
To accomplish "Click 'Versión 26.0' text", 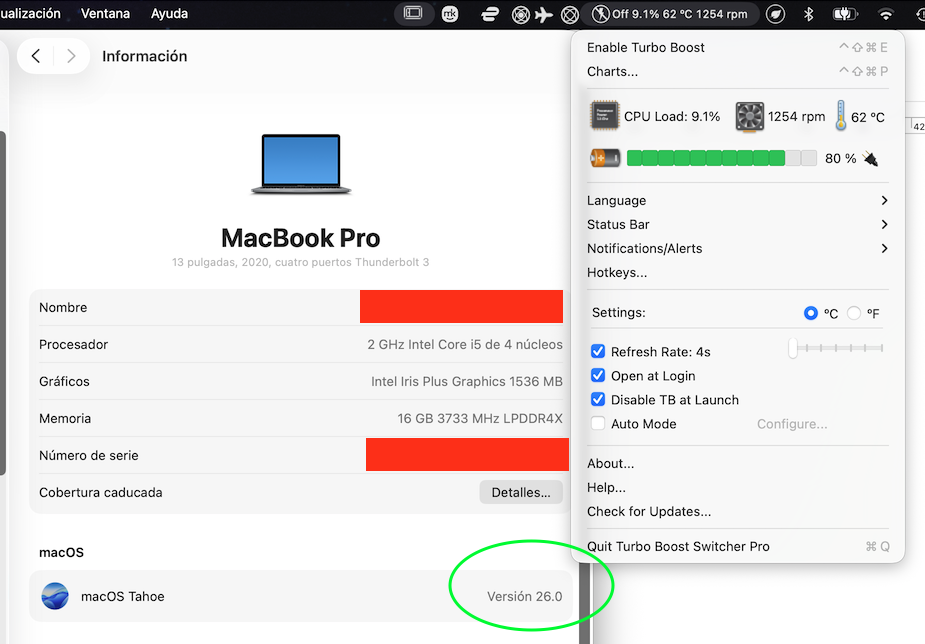I will coord(524,596).
